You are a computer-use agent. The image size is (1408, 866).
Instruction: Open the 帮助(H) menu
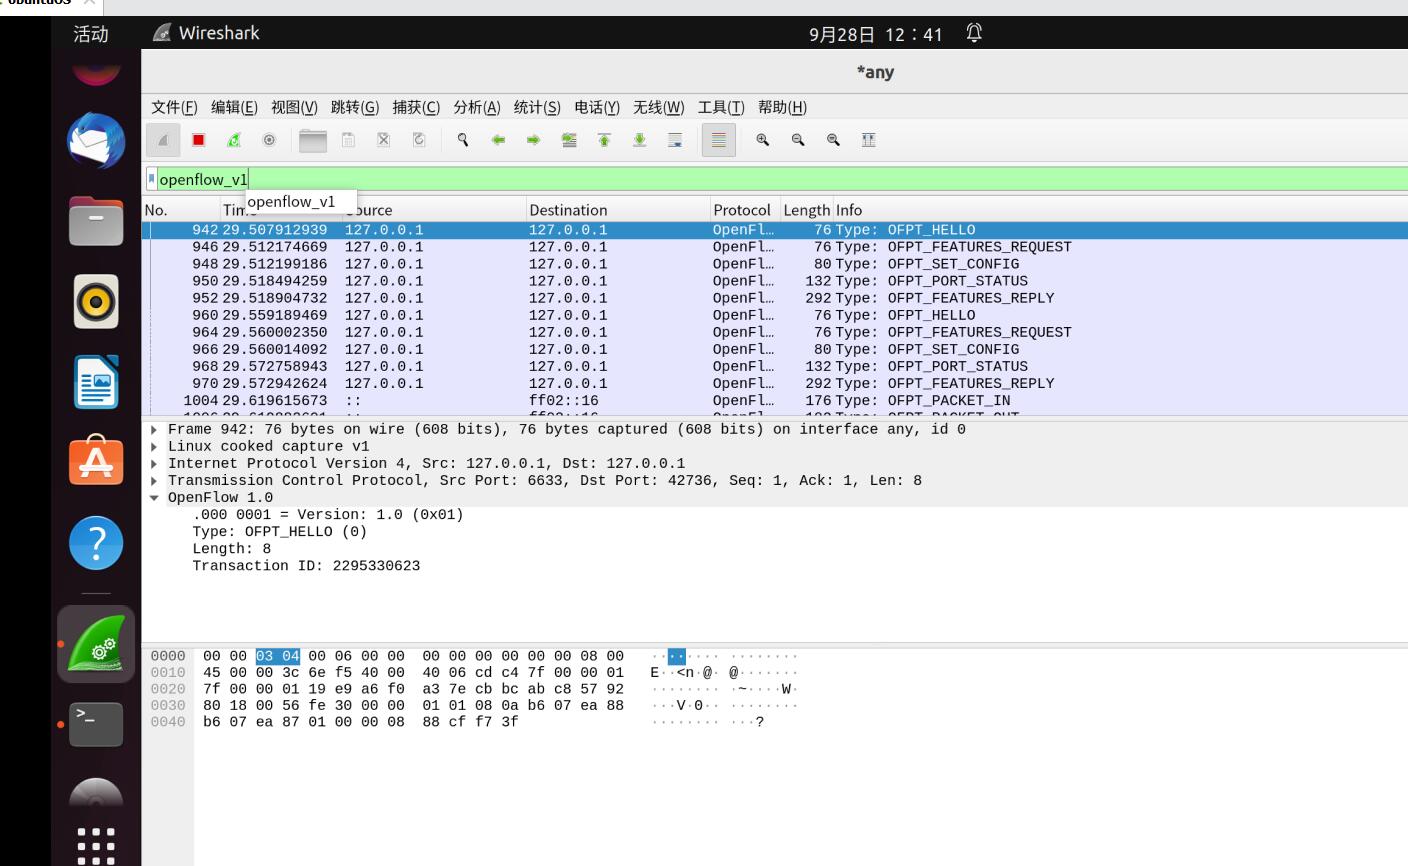tap(782, 107)
